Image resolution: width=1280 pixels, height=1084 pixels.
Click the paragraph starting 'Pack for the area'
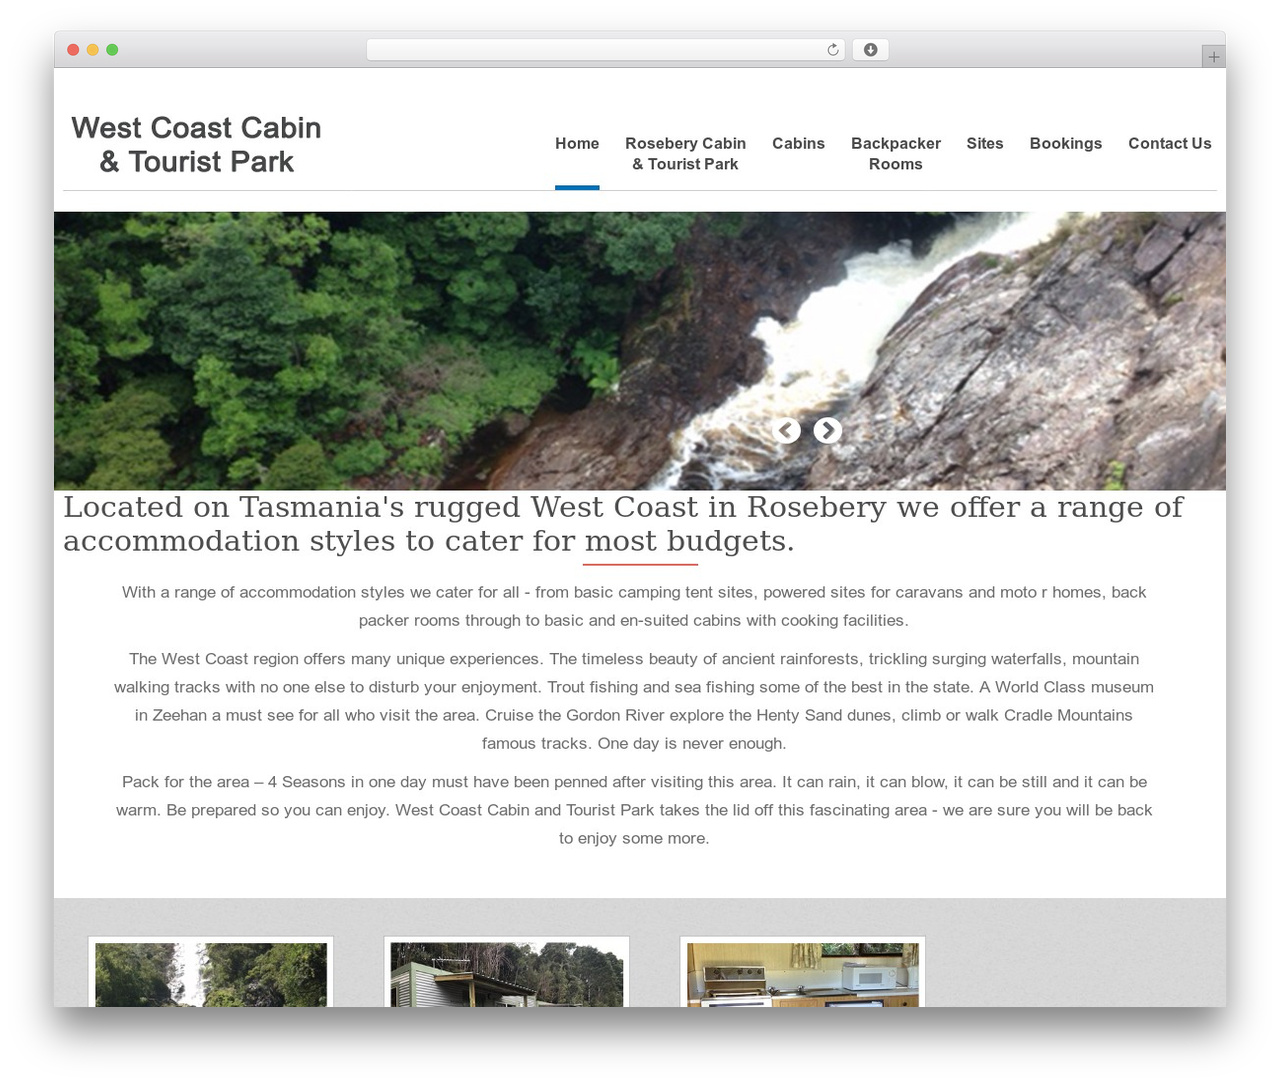click(x=634, y=810)
